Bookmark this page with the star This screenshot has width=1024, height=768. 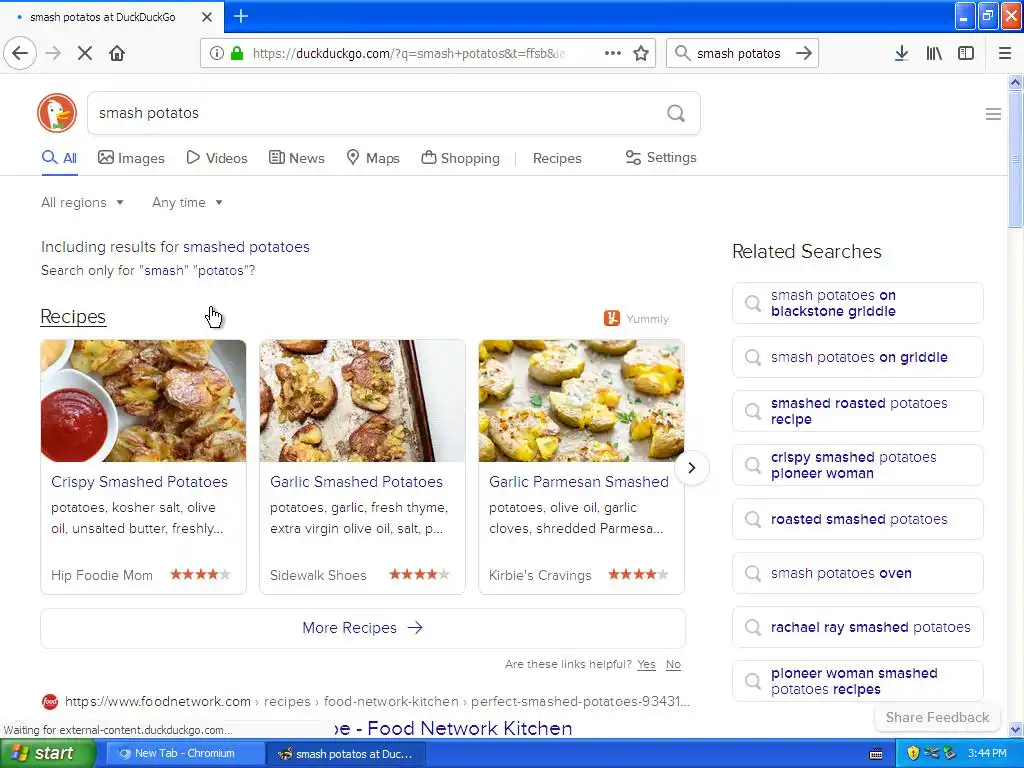coord(641,53)
